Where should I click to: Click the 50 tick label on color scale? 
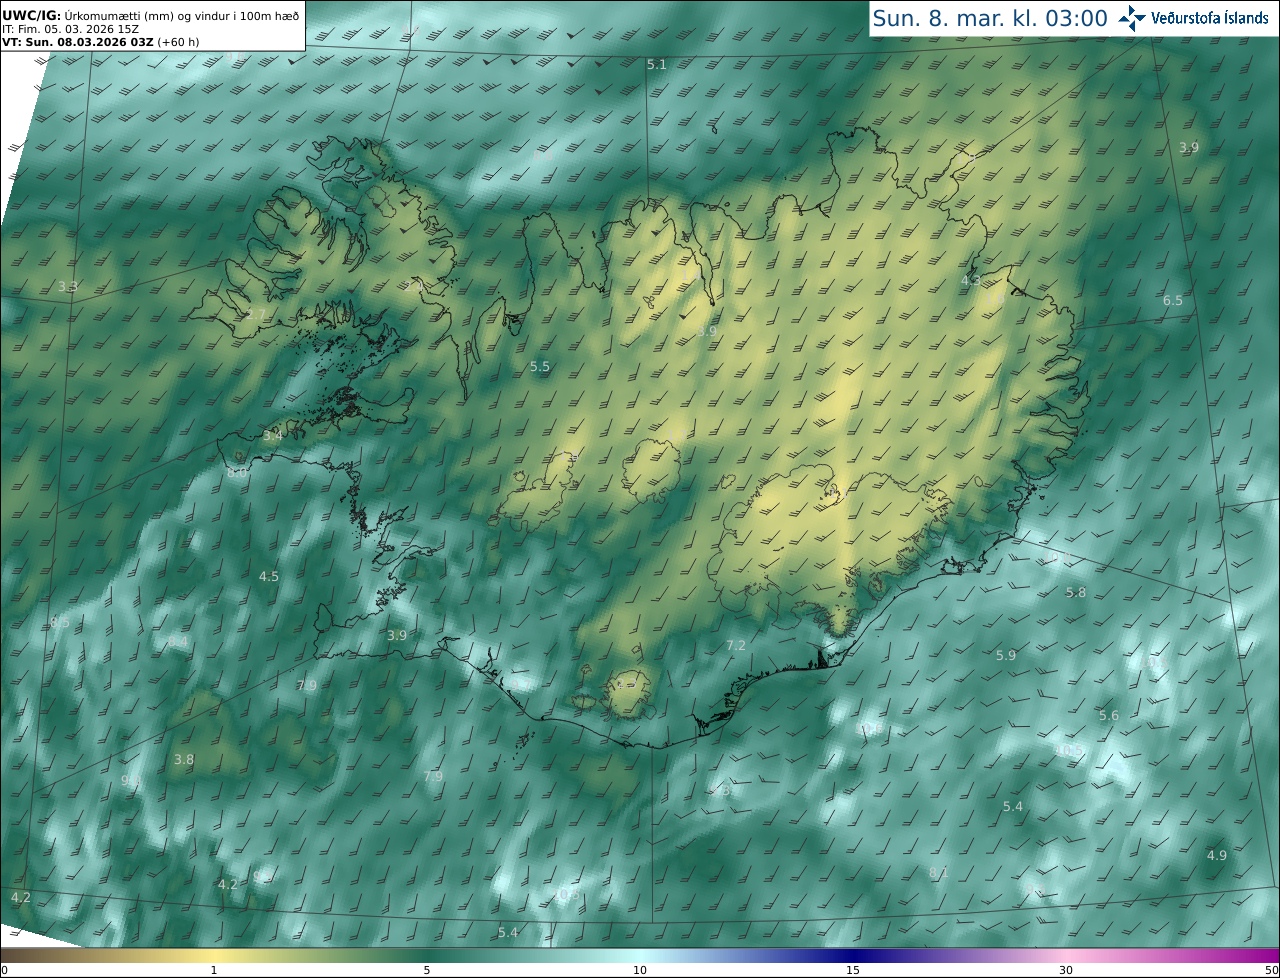click(x=1271, y=970)
